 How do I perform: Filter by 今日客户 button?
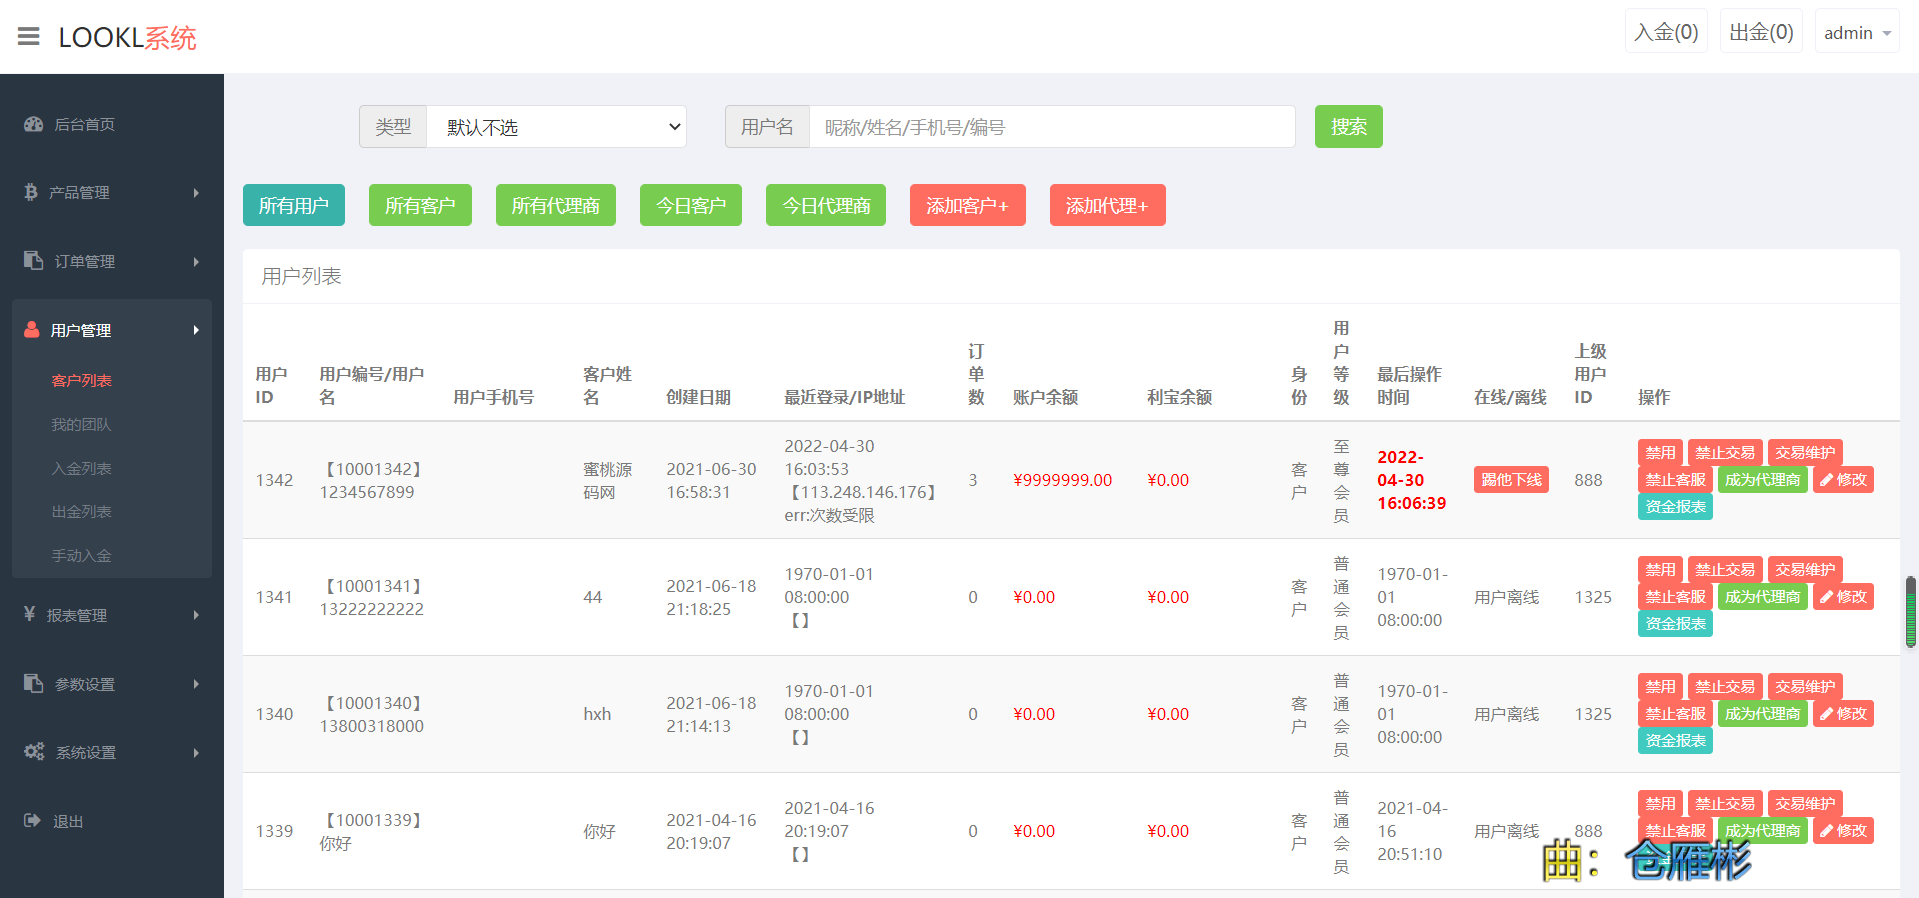click(690, 206)
